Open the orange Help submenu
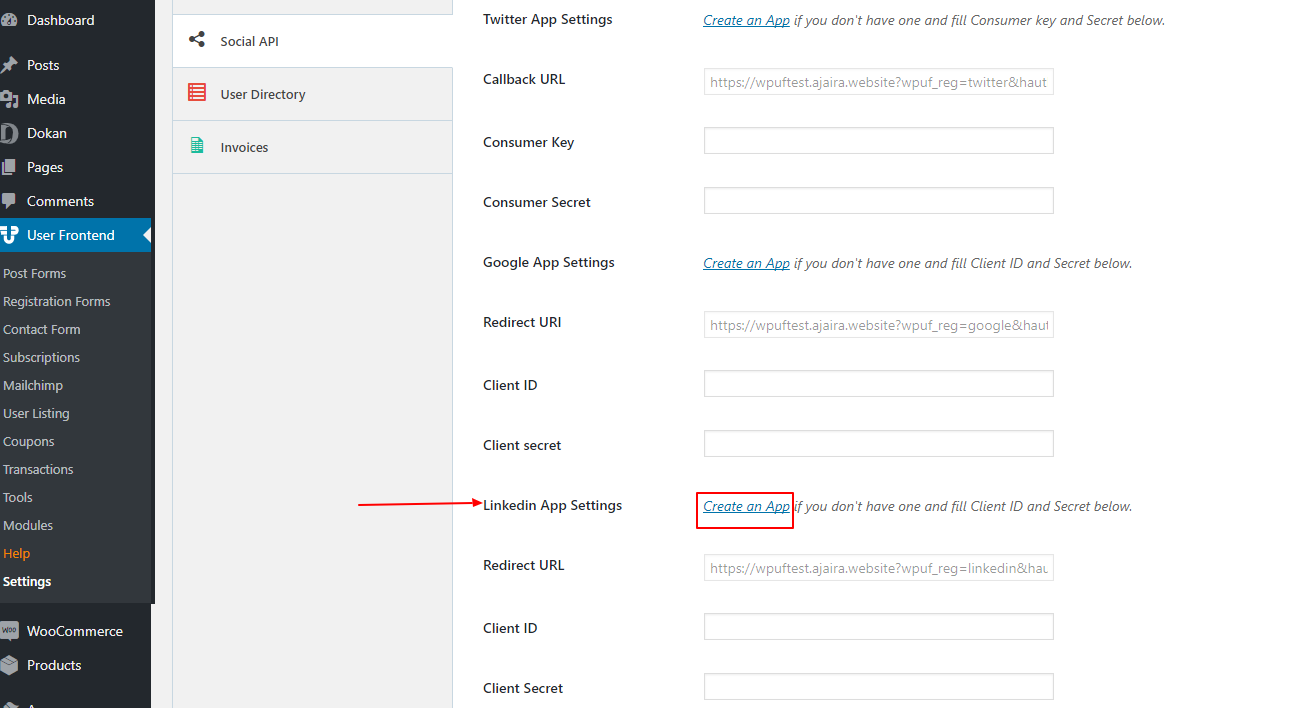Image resolution: width=1313 pixels, height=708 pixels. coord(17,553)
